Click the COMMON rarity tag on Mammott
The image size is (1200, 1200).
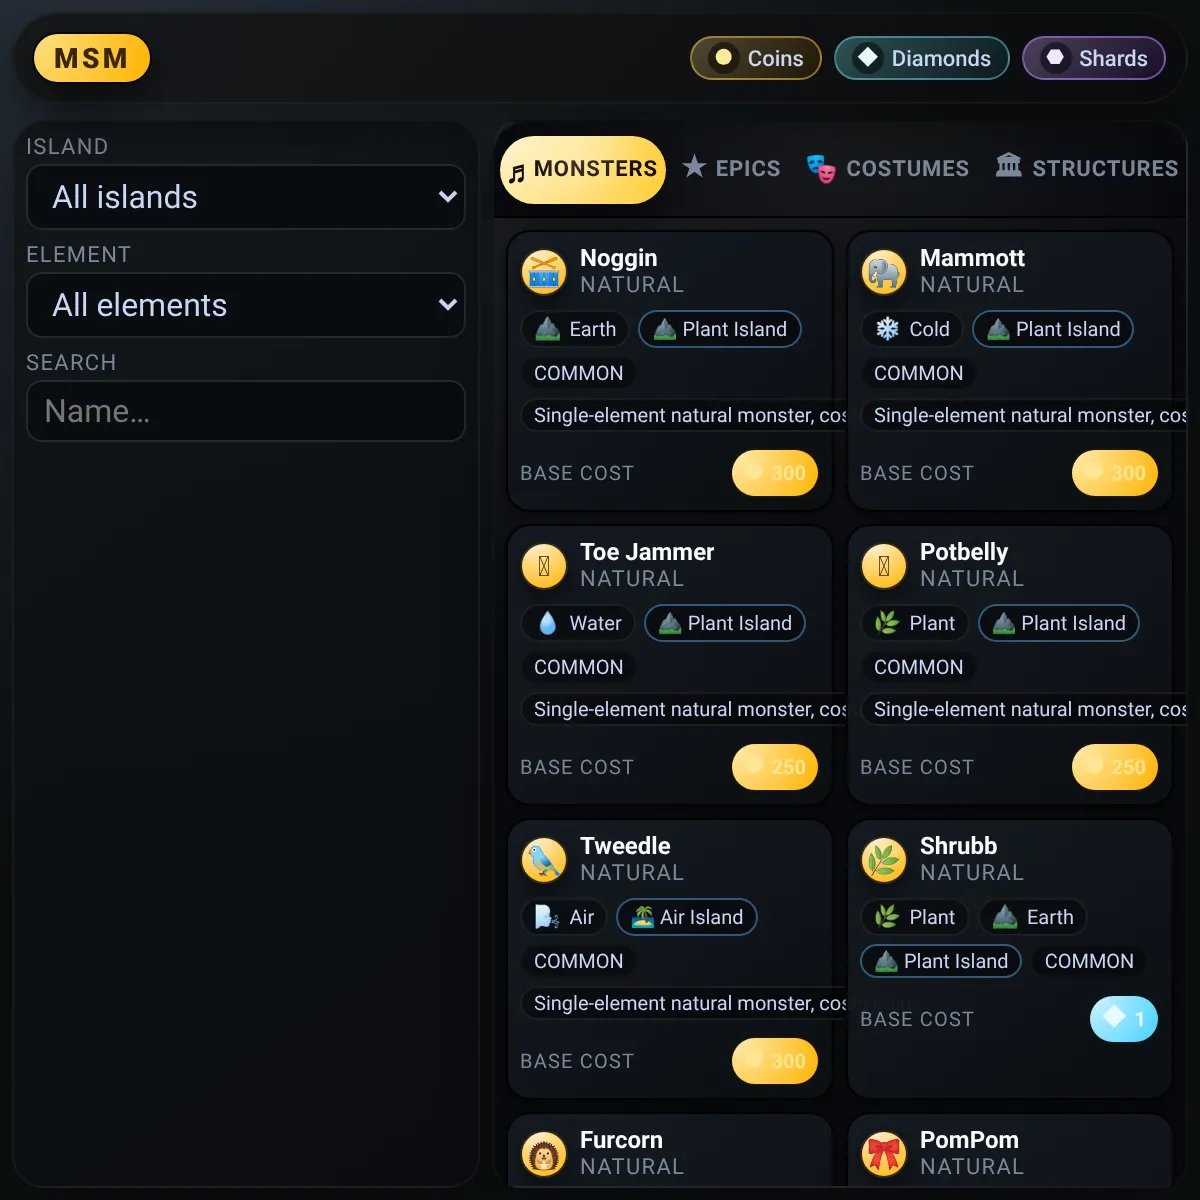point(918,373)
